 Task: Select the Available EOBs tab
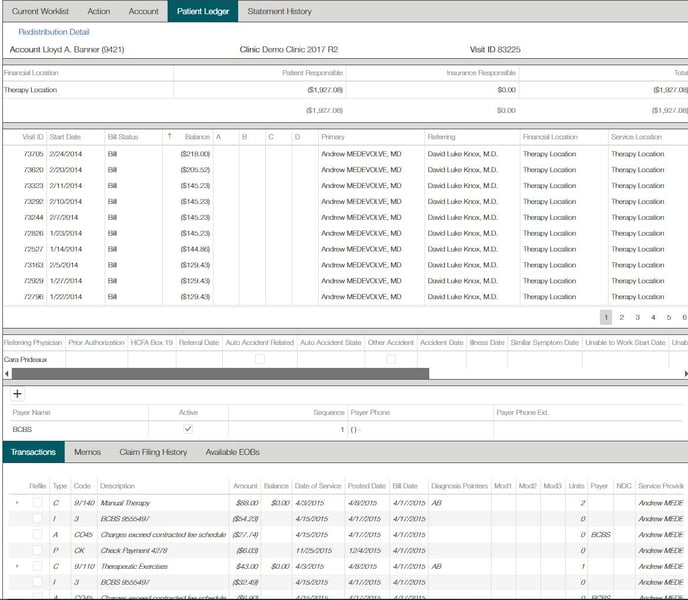click(x=232, y=452)
